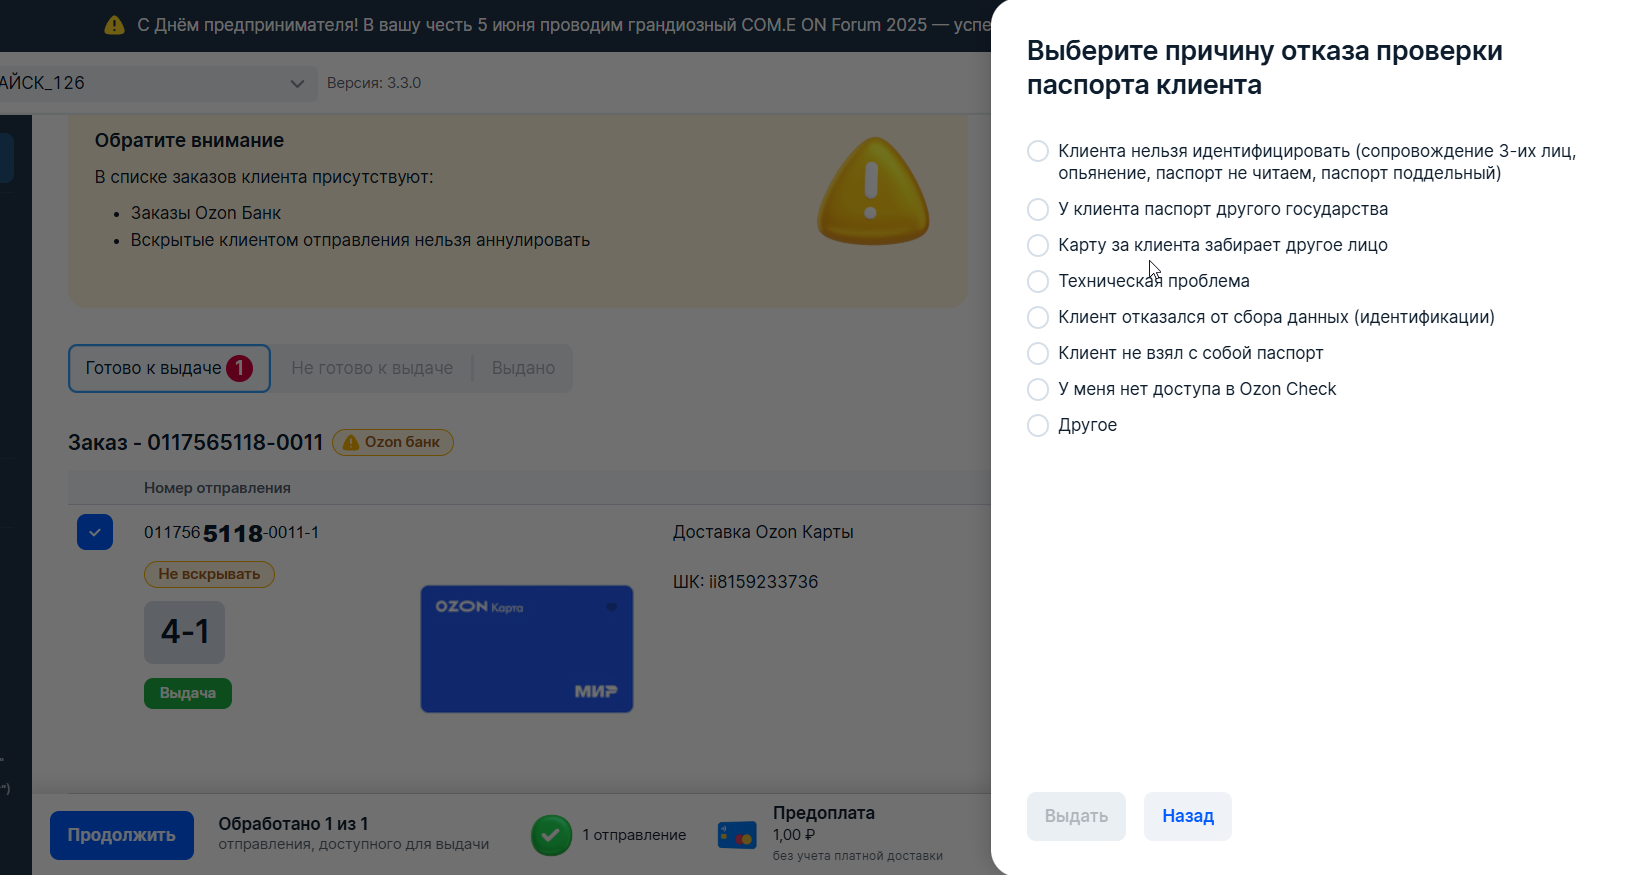
Task: Click the 'Заказы Ozon Банк' bullet item
Action: tap(206, 213)
